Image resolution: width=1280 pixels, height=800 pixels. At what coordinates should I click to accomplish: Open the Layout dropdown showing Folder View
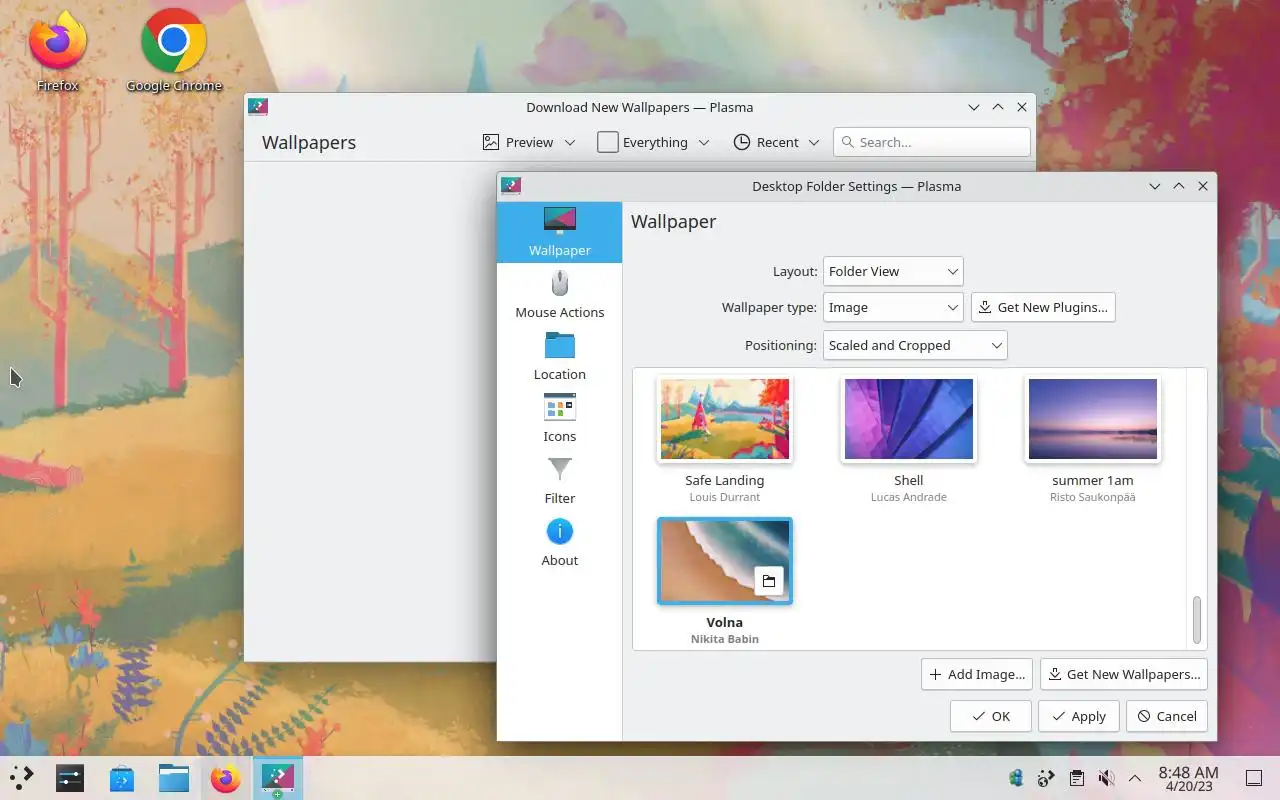point(893,271)
